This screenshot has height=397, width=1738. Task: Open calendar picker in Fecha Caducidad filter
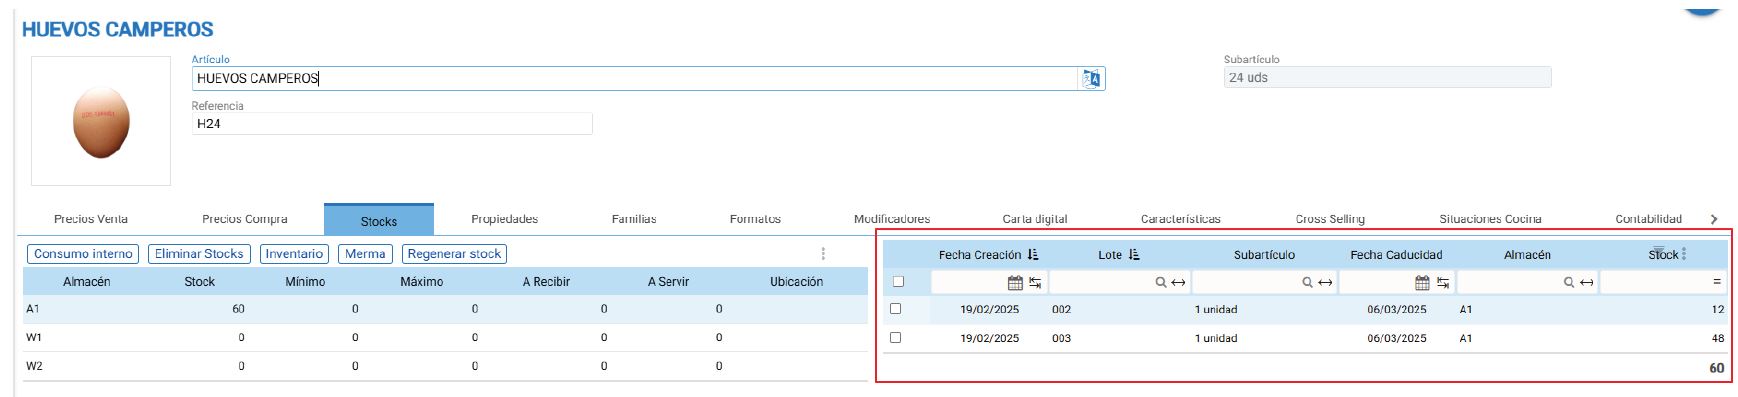click(1422, 283)
